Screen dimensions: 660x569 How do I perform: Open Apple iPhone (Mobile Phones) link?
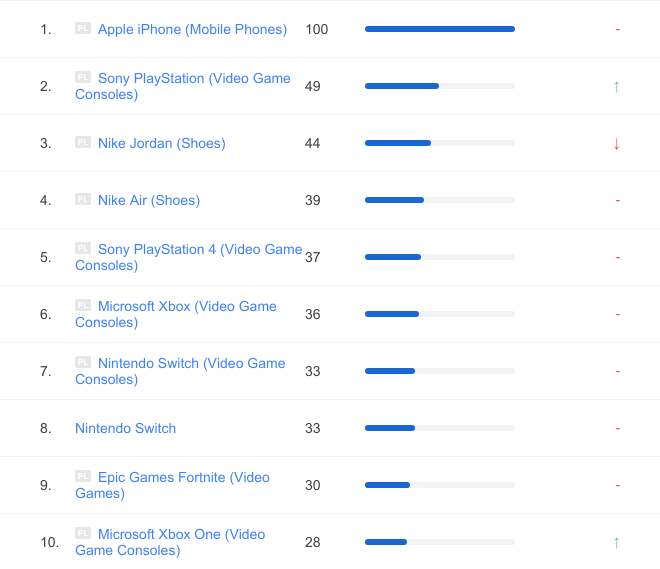[192, 29]
